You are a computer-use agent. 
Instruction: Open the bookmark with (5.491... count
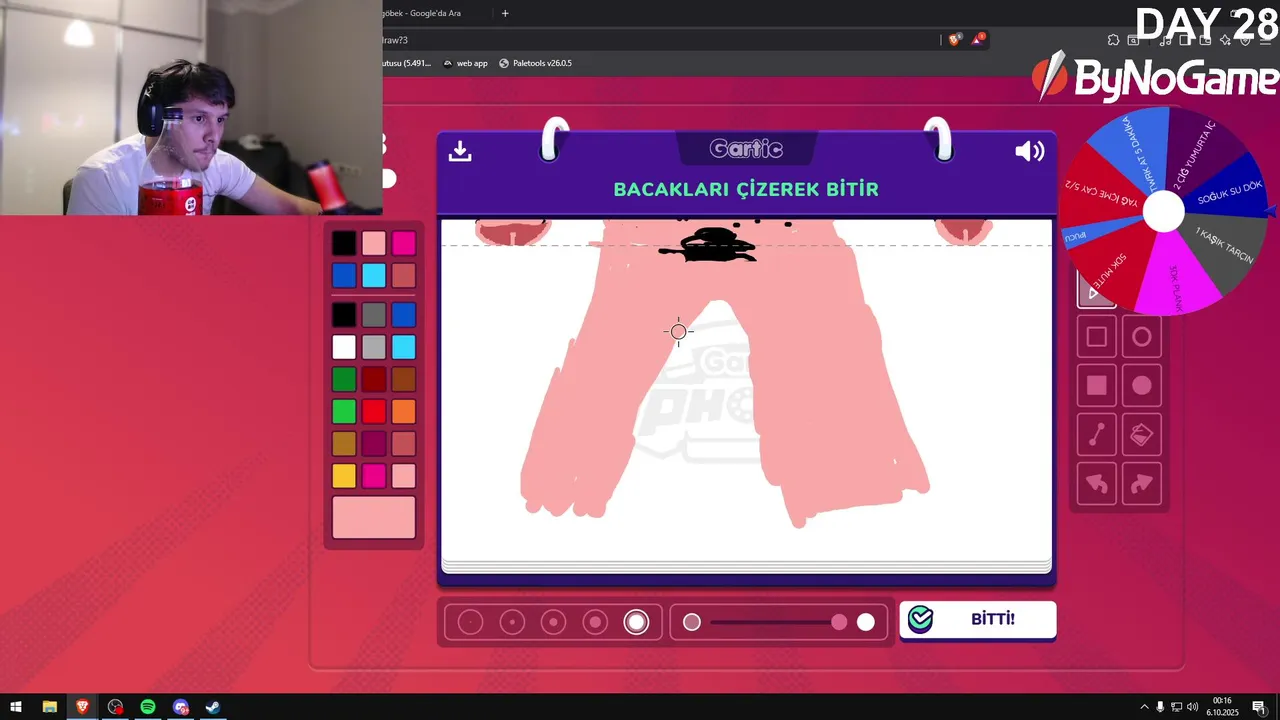click(x=407, y=63)
